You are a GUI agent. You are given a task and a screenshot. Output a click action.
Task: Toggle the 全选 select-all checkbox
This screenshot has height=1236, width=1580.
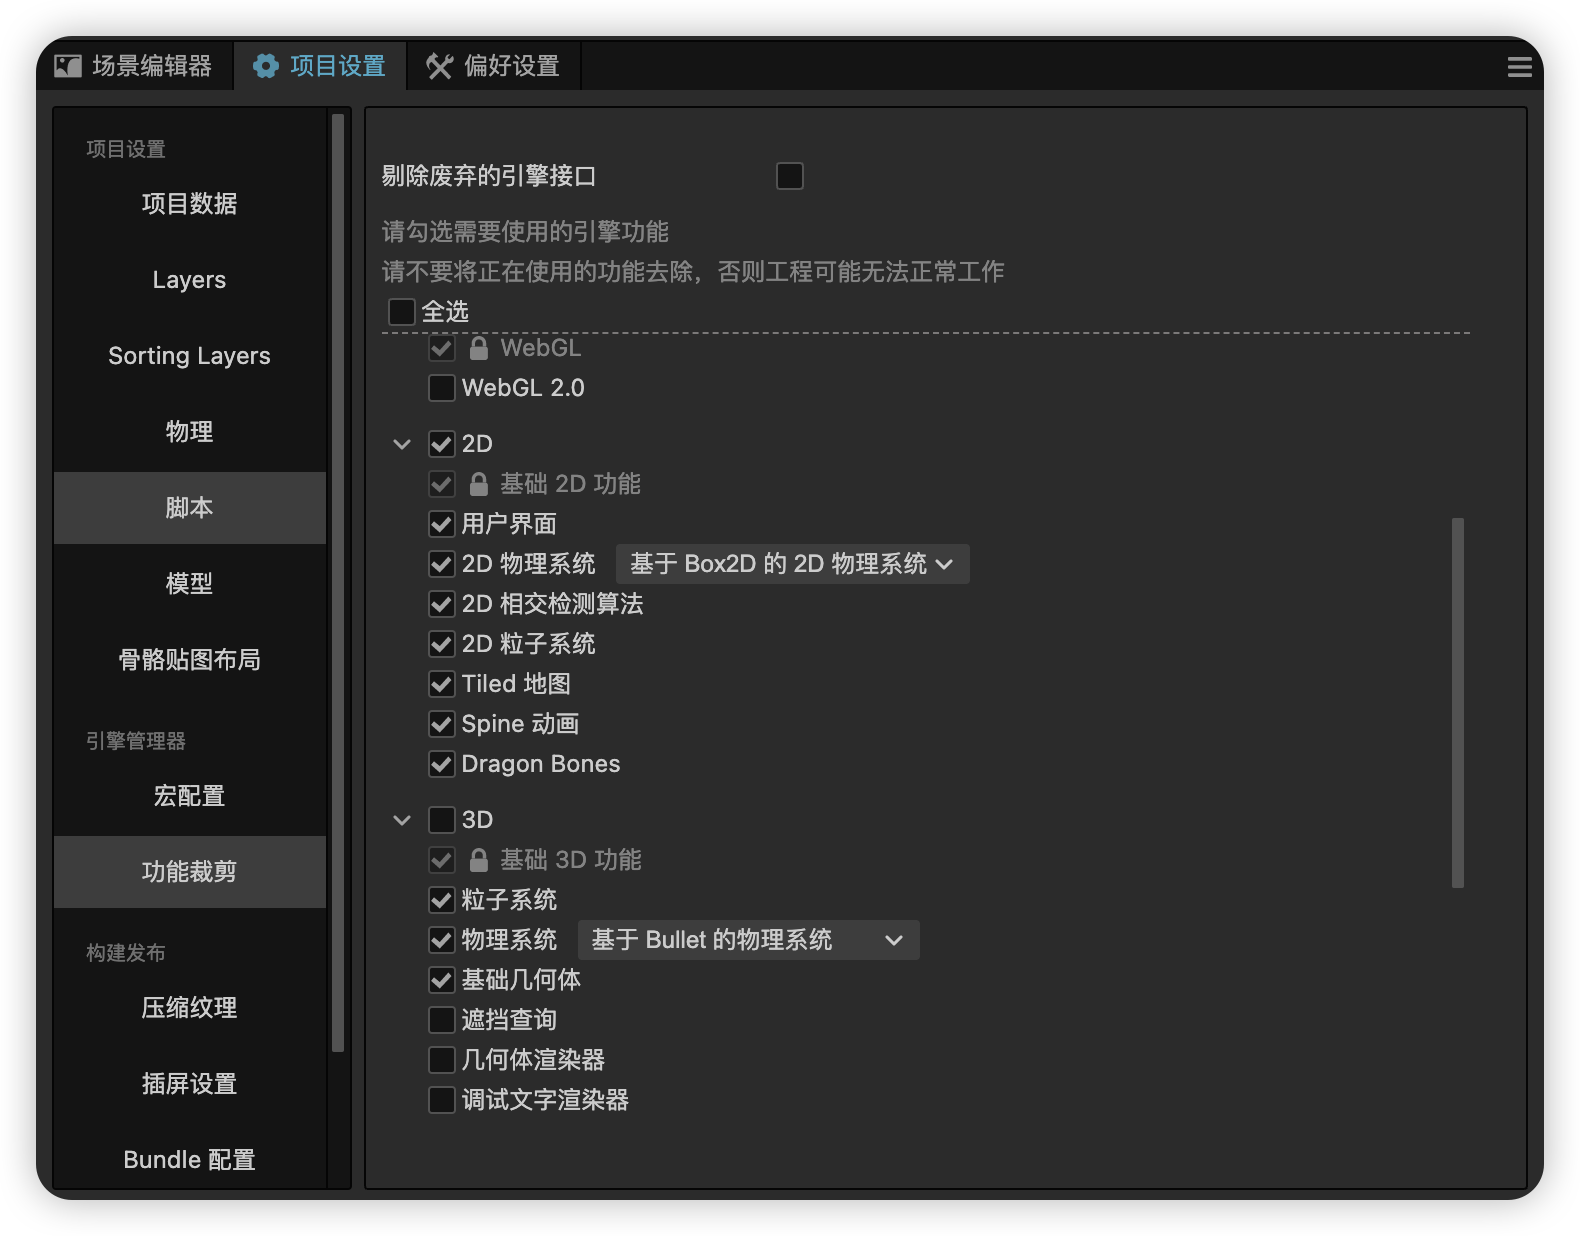pos(402,312)
